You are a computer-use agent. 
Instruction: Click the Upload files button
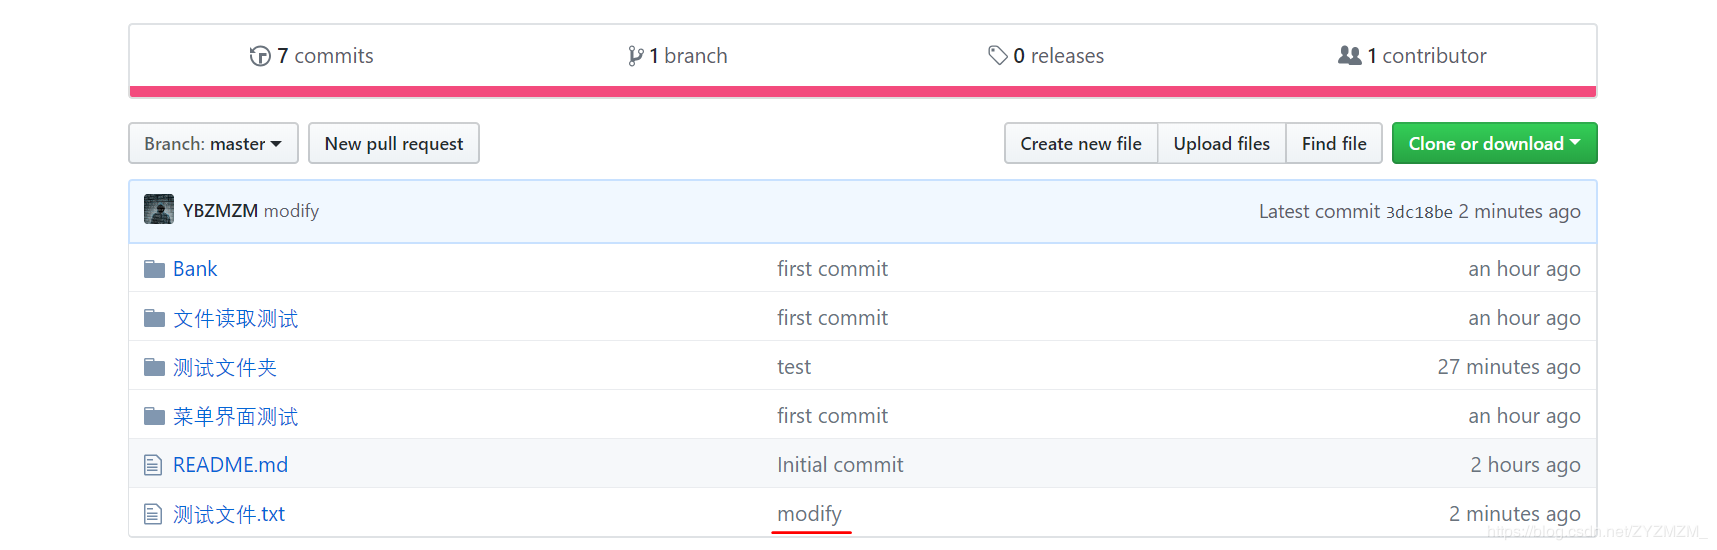coord(1222,143)
